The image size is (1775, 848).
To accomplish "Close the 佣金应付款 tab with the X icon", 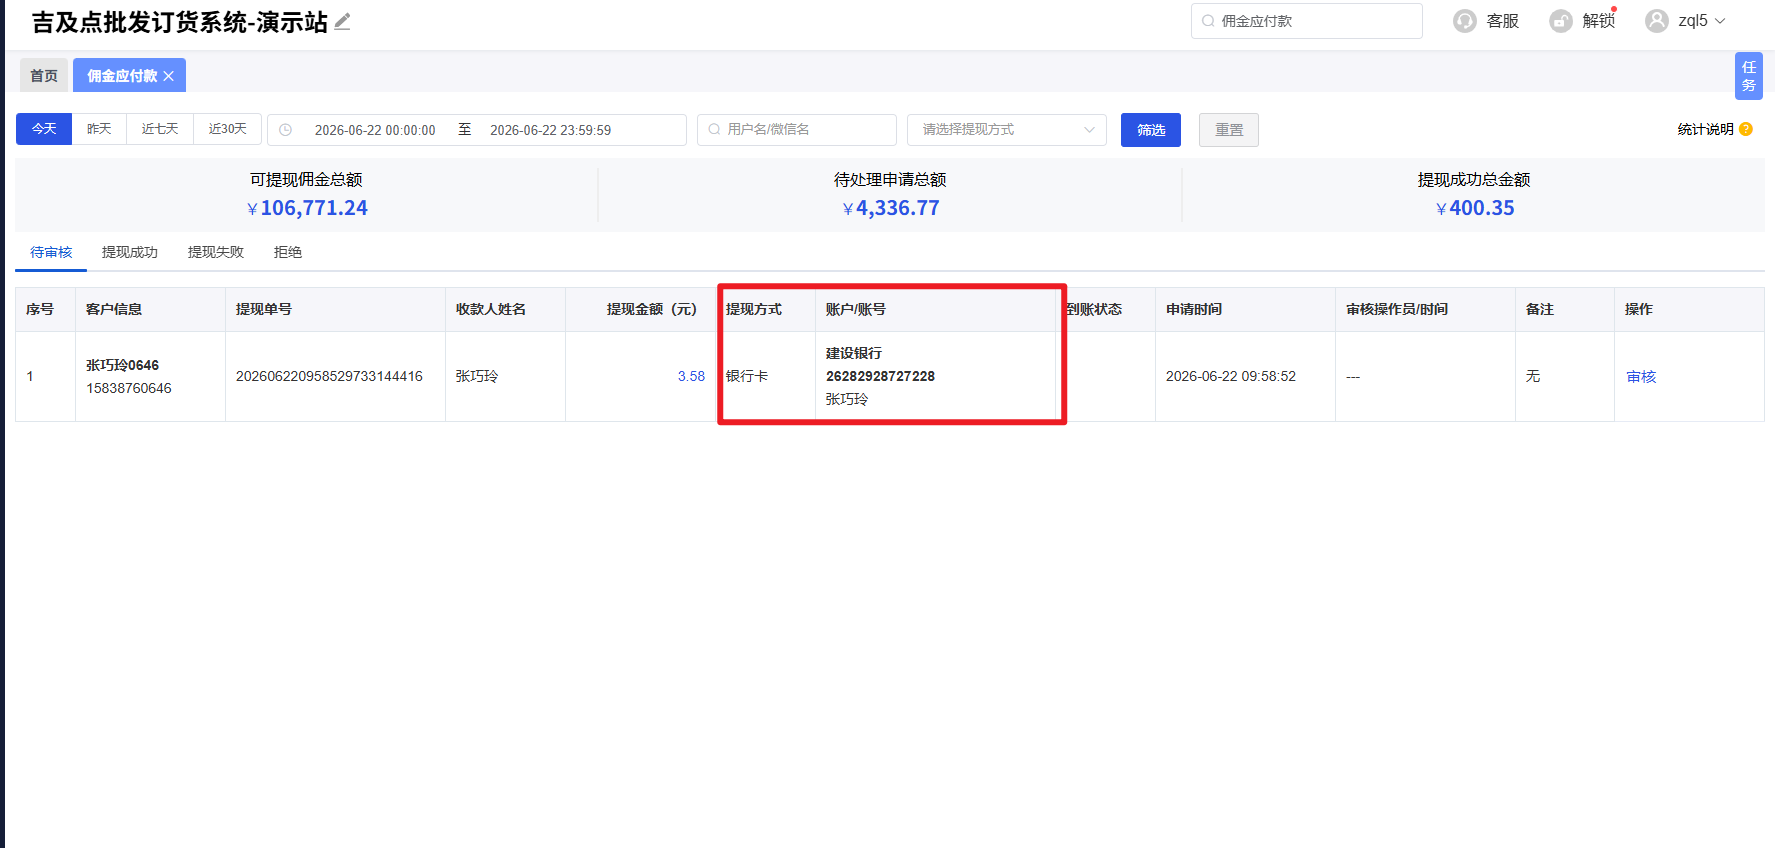I will tap(168, 76).
